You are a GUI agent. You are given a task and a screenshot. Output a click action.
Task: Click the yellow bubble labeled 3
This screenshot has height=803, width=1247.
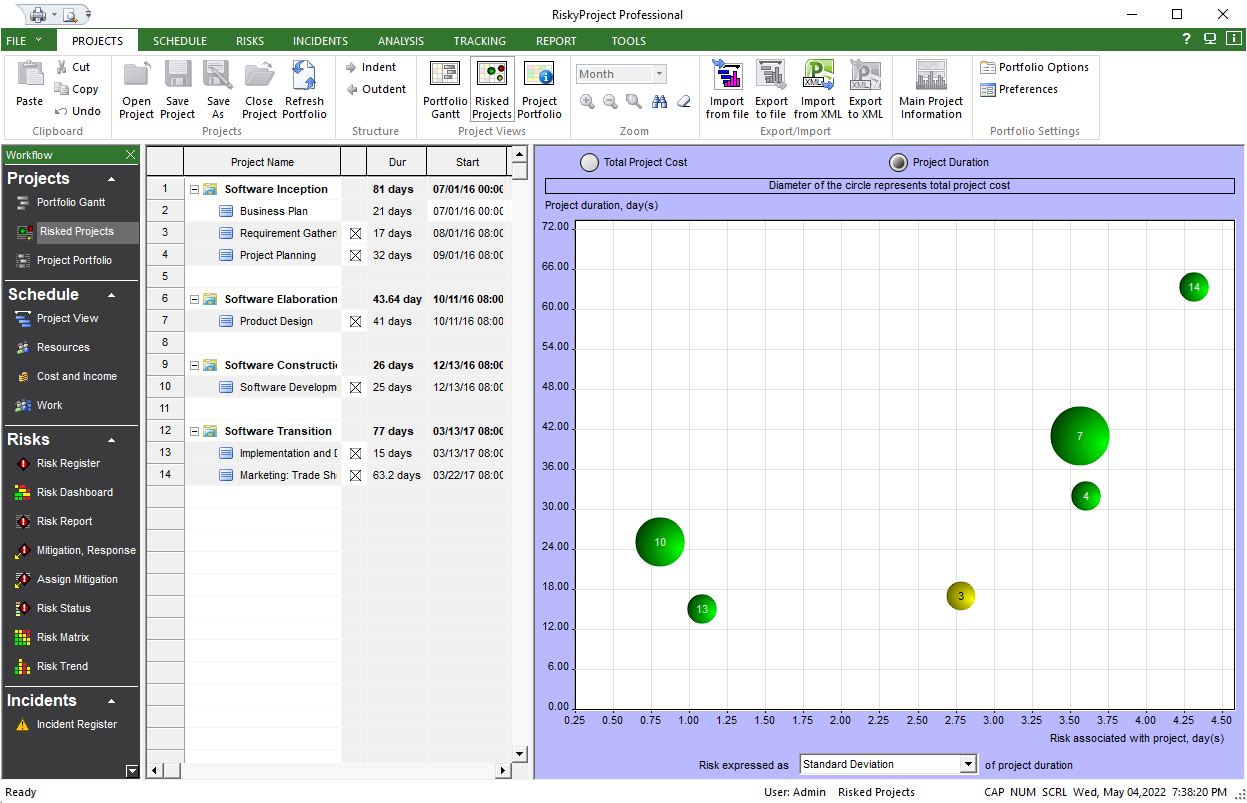960,596
